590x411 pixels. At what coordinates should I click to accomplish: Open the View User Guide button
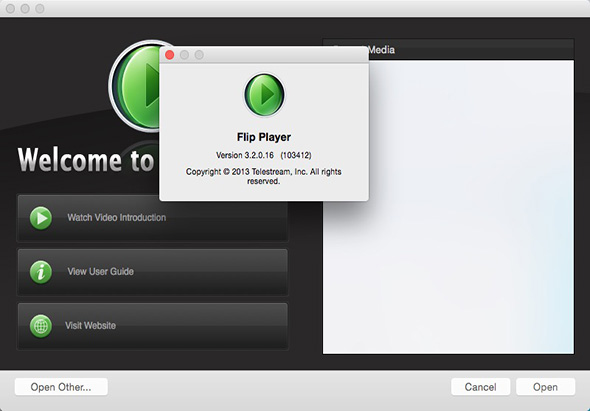(x=152, y=272)
